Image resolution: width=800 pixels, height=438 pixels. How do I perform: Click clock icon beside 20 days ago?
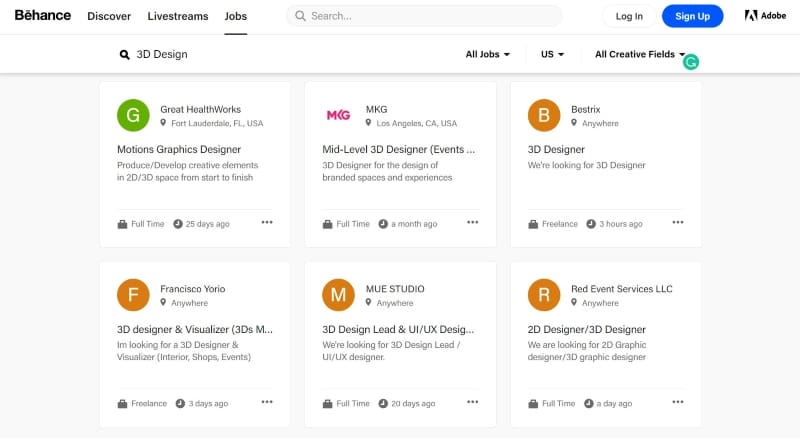coord(383,404)
